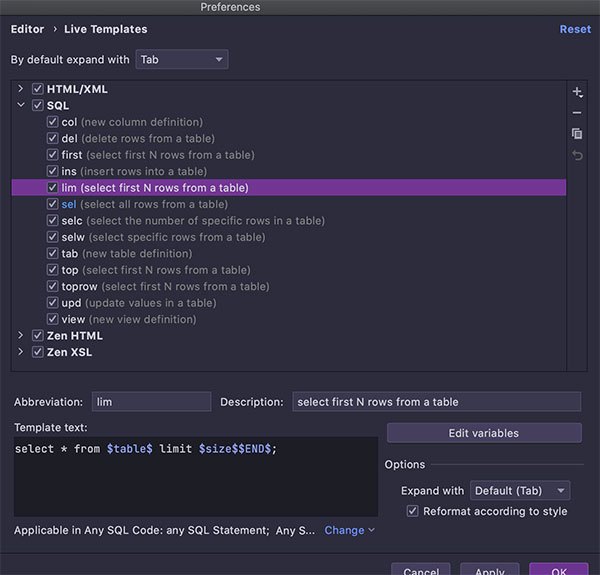Image resolution: width=600 pixels, height=575 pixels.
Task: Uncheck the selc template checkbox
Action: [x=52, y=221]
